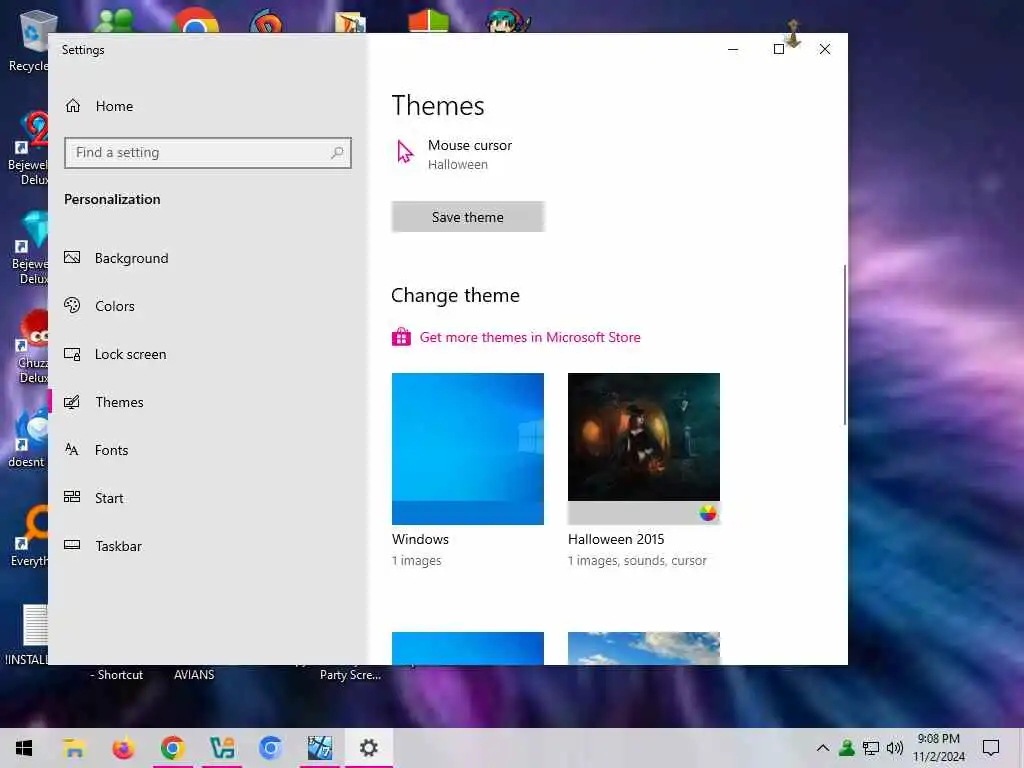Open Google Chrome from taskbar
Viewport: 1024px width, 768px height.
pyautogui.click(x=173, y=748)
